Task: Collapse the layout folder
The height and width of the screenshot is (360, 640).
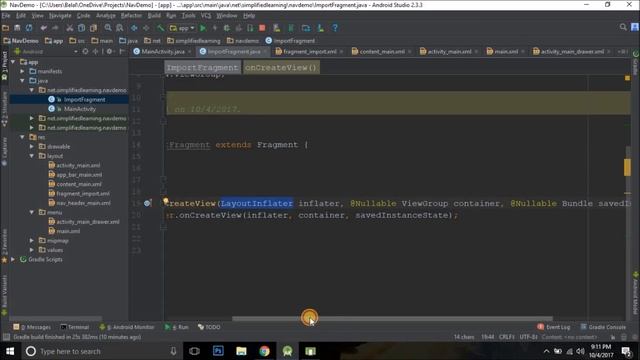Action: 32,156
